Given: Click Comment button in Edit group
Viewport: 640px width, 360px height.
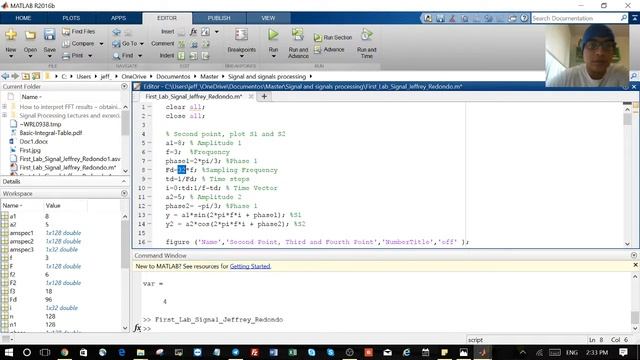Looking at the screenshot, I should pos(162,43).
